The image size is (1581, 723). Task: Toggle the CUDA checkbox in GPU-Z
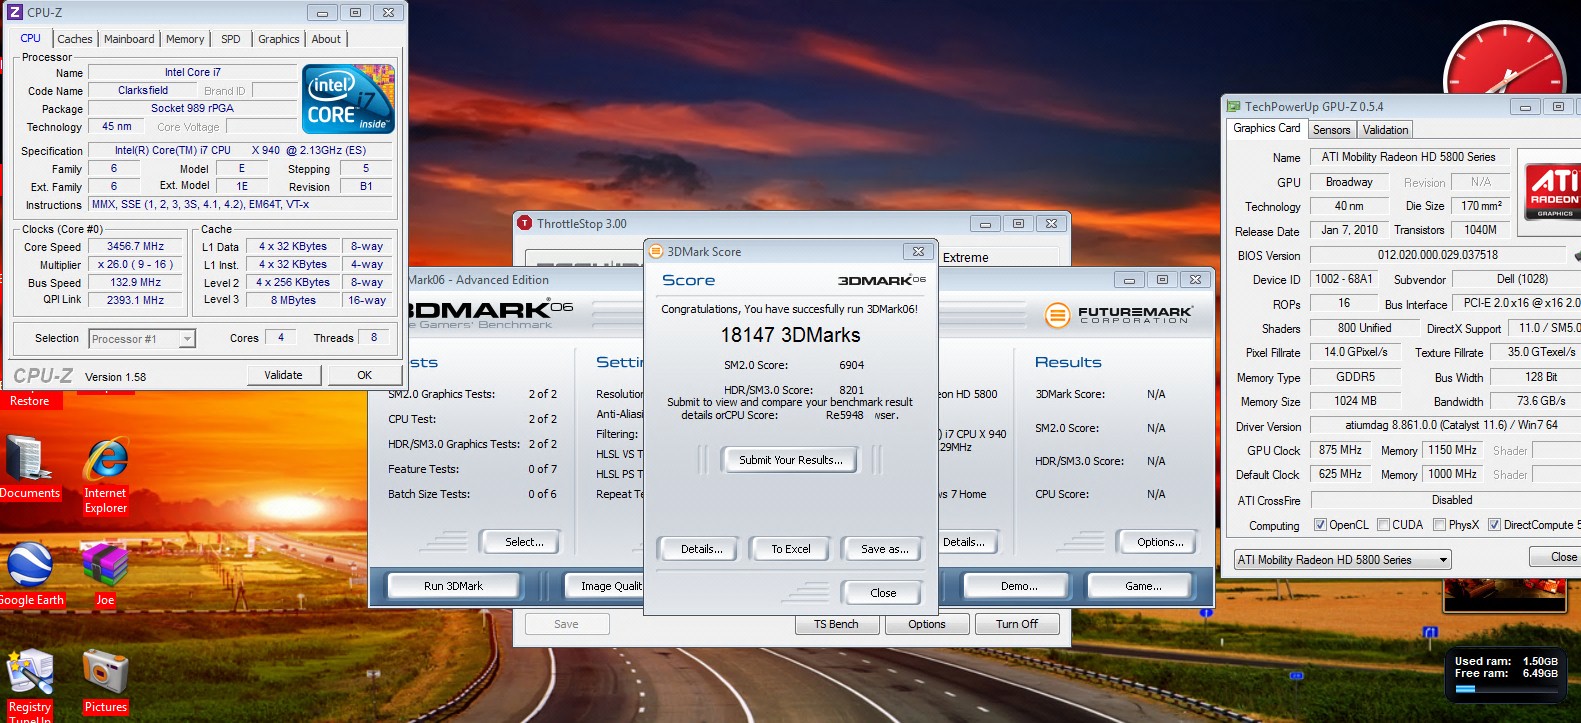tap(1383, 525)
